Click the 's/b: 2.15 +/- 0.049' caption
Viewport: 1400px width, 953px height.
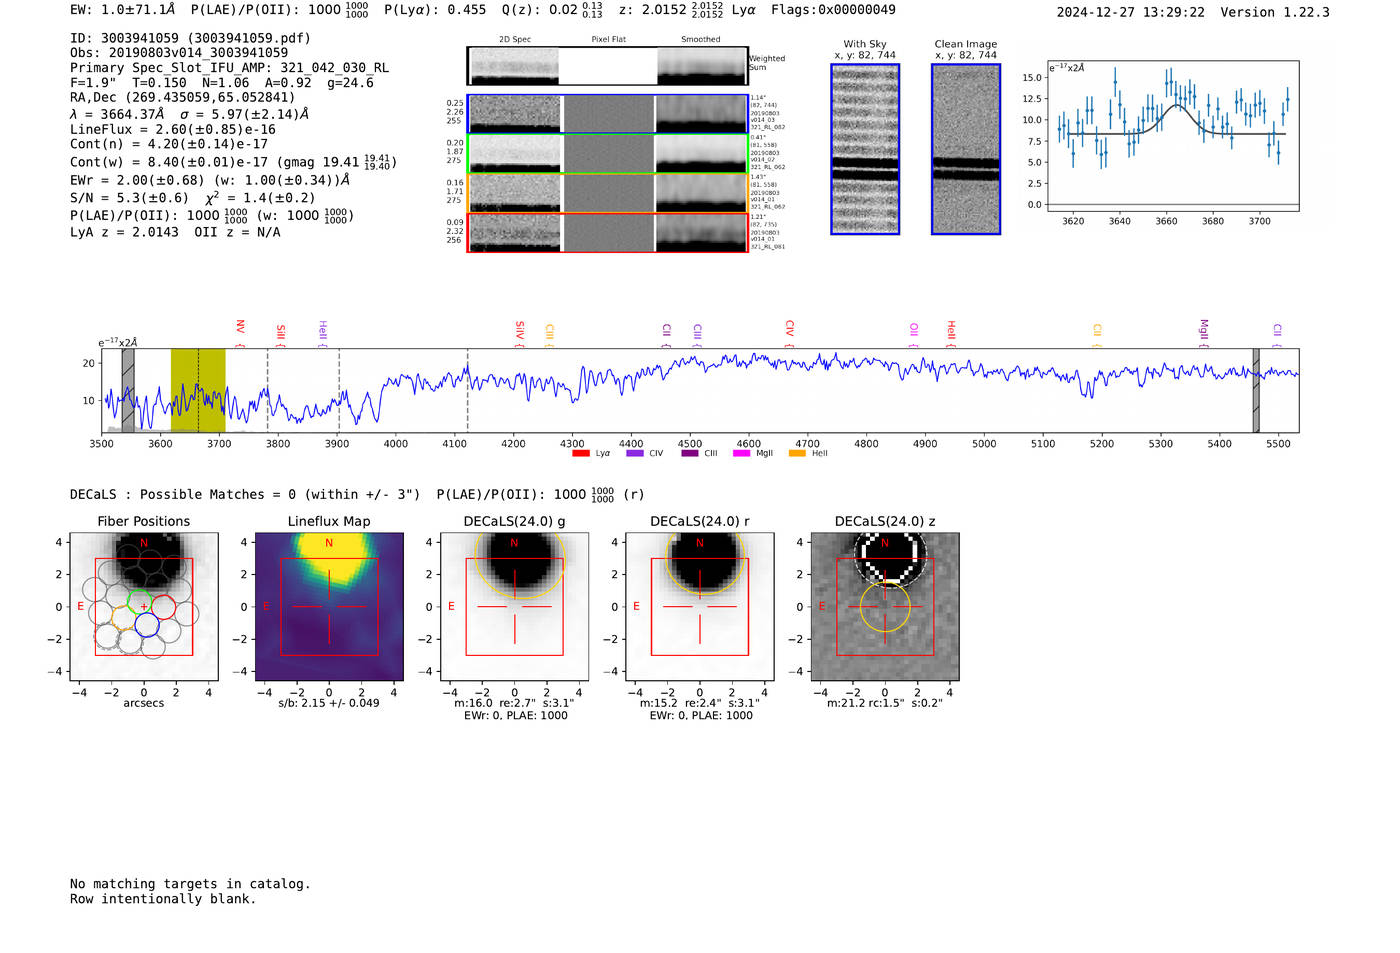coord(329,703)
